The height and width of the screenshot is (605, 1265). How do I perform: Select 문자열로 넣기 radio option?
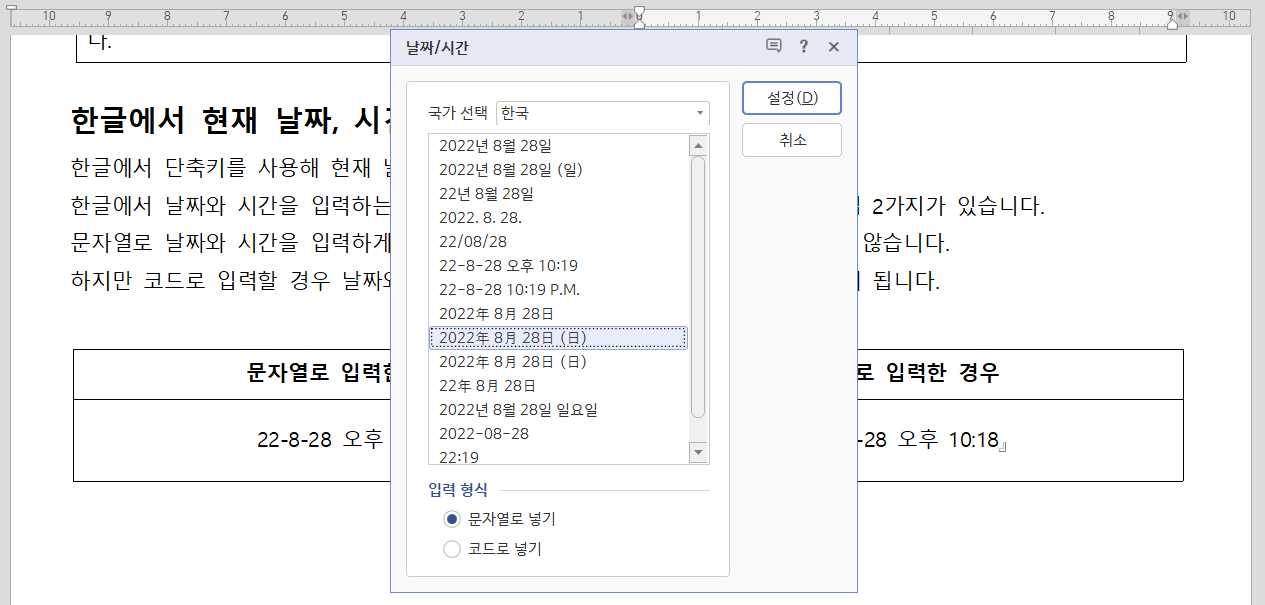click(x=499, y=519)
